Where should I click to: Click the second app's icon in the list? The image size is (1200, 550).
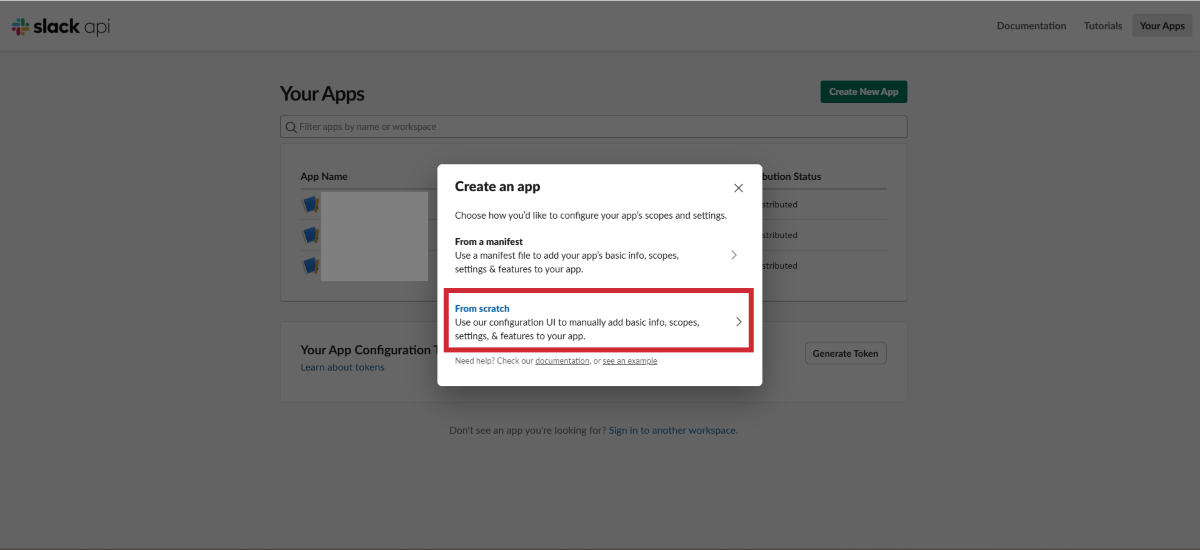click(310, 235)
